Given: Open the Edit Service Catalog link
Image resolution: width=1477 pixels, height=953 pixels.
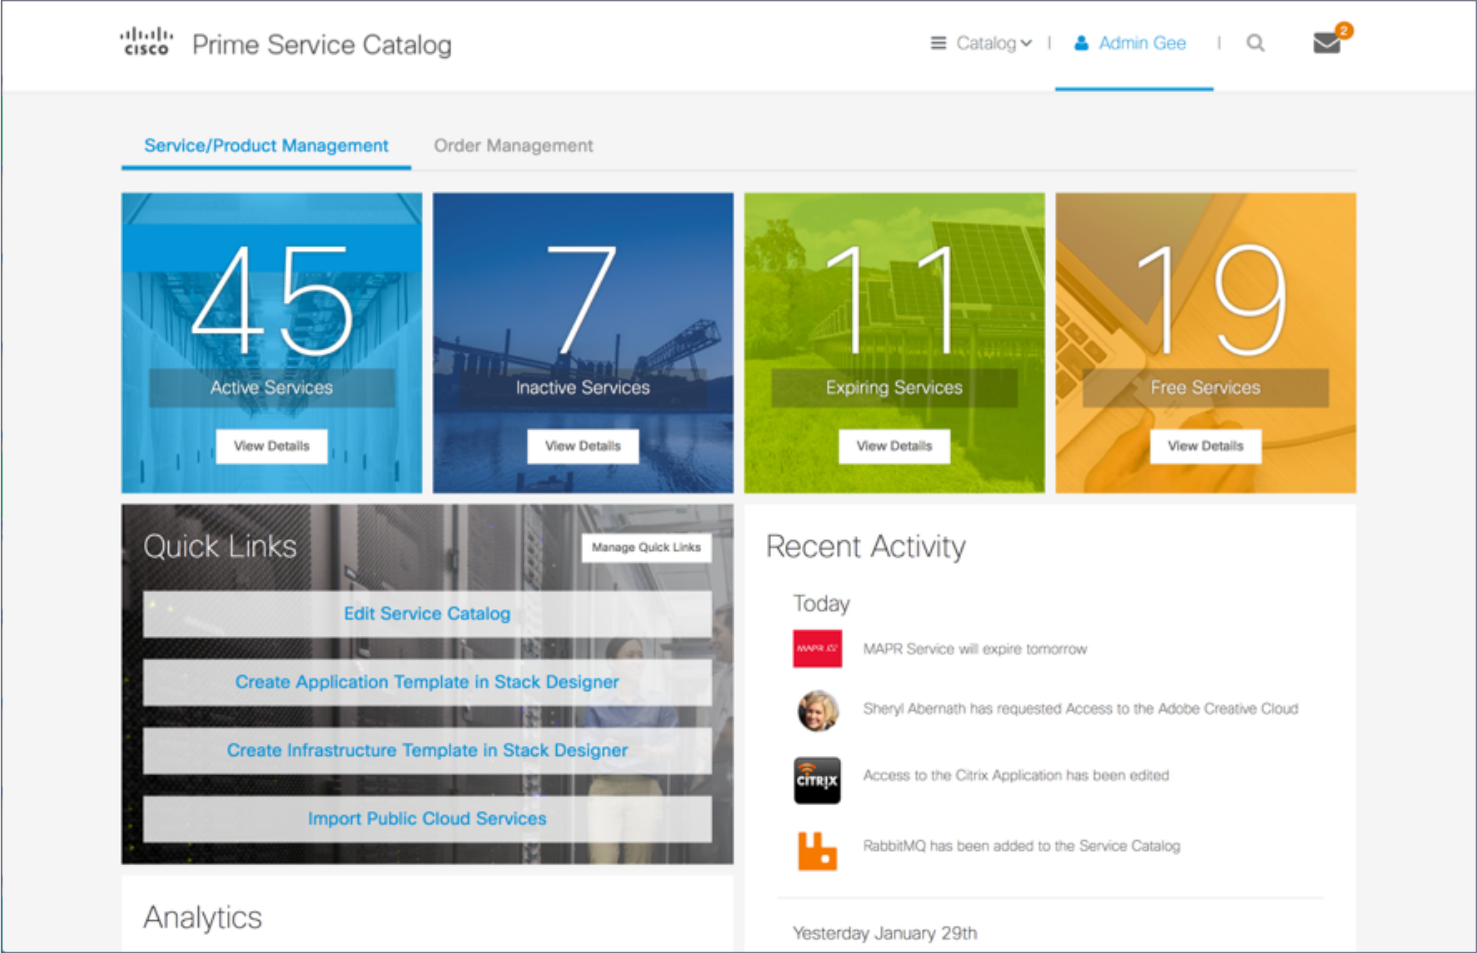Looking at the screenshot, I should point(427,614).
